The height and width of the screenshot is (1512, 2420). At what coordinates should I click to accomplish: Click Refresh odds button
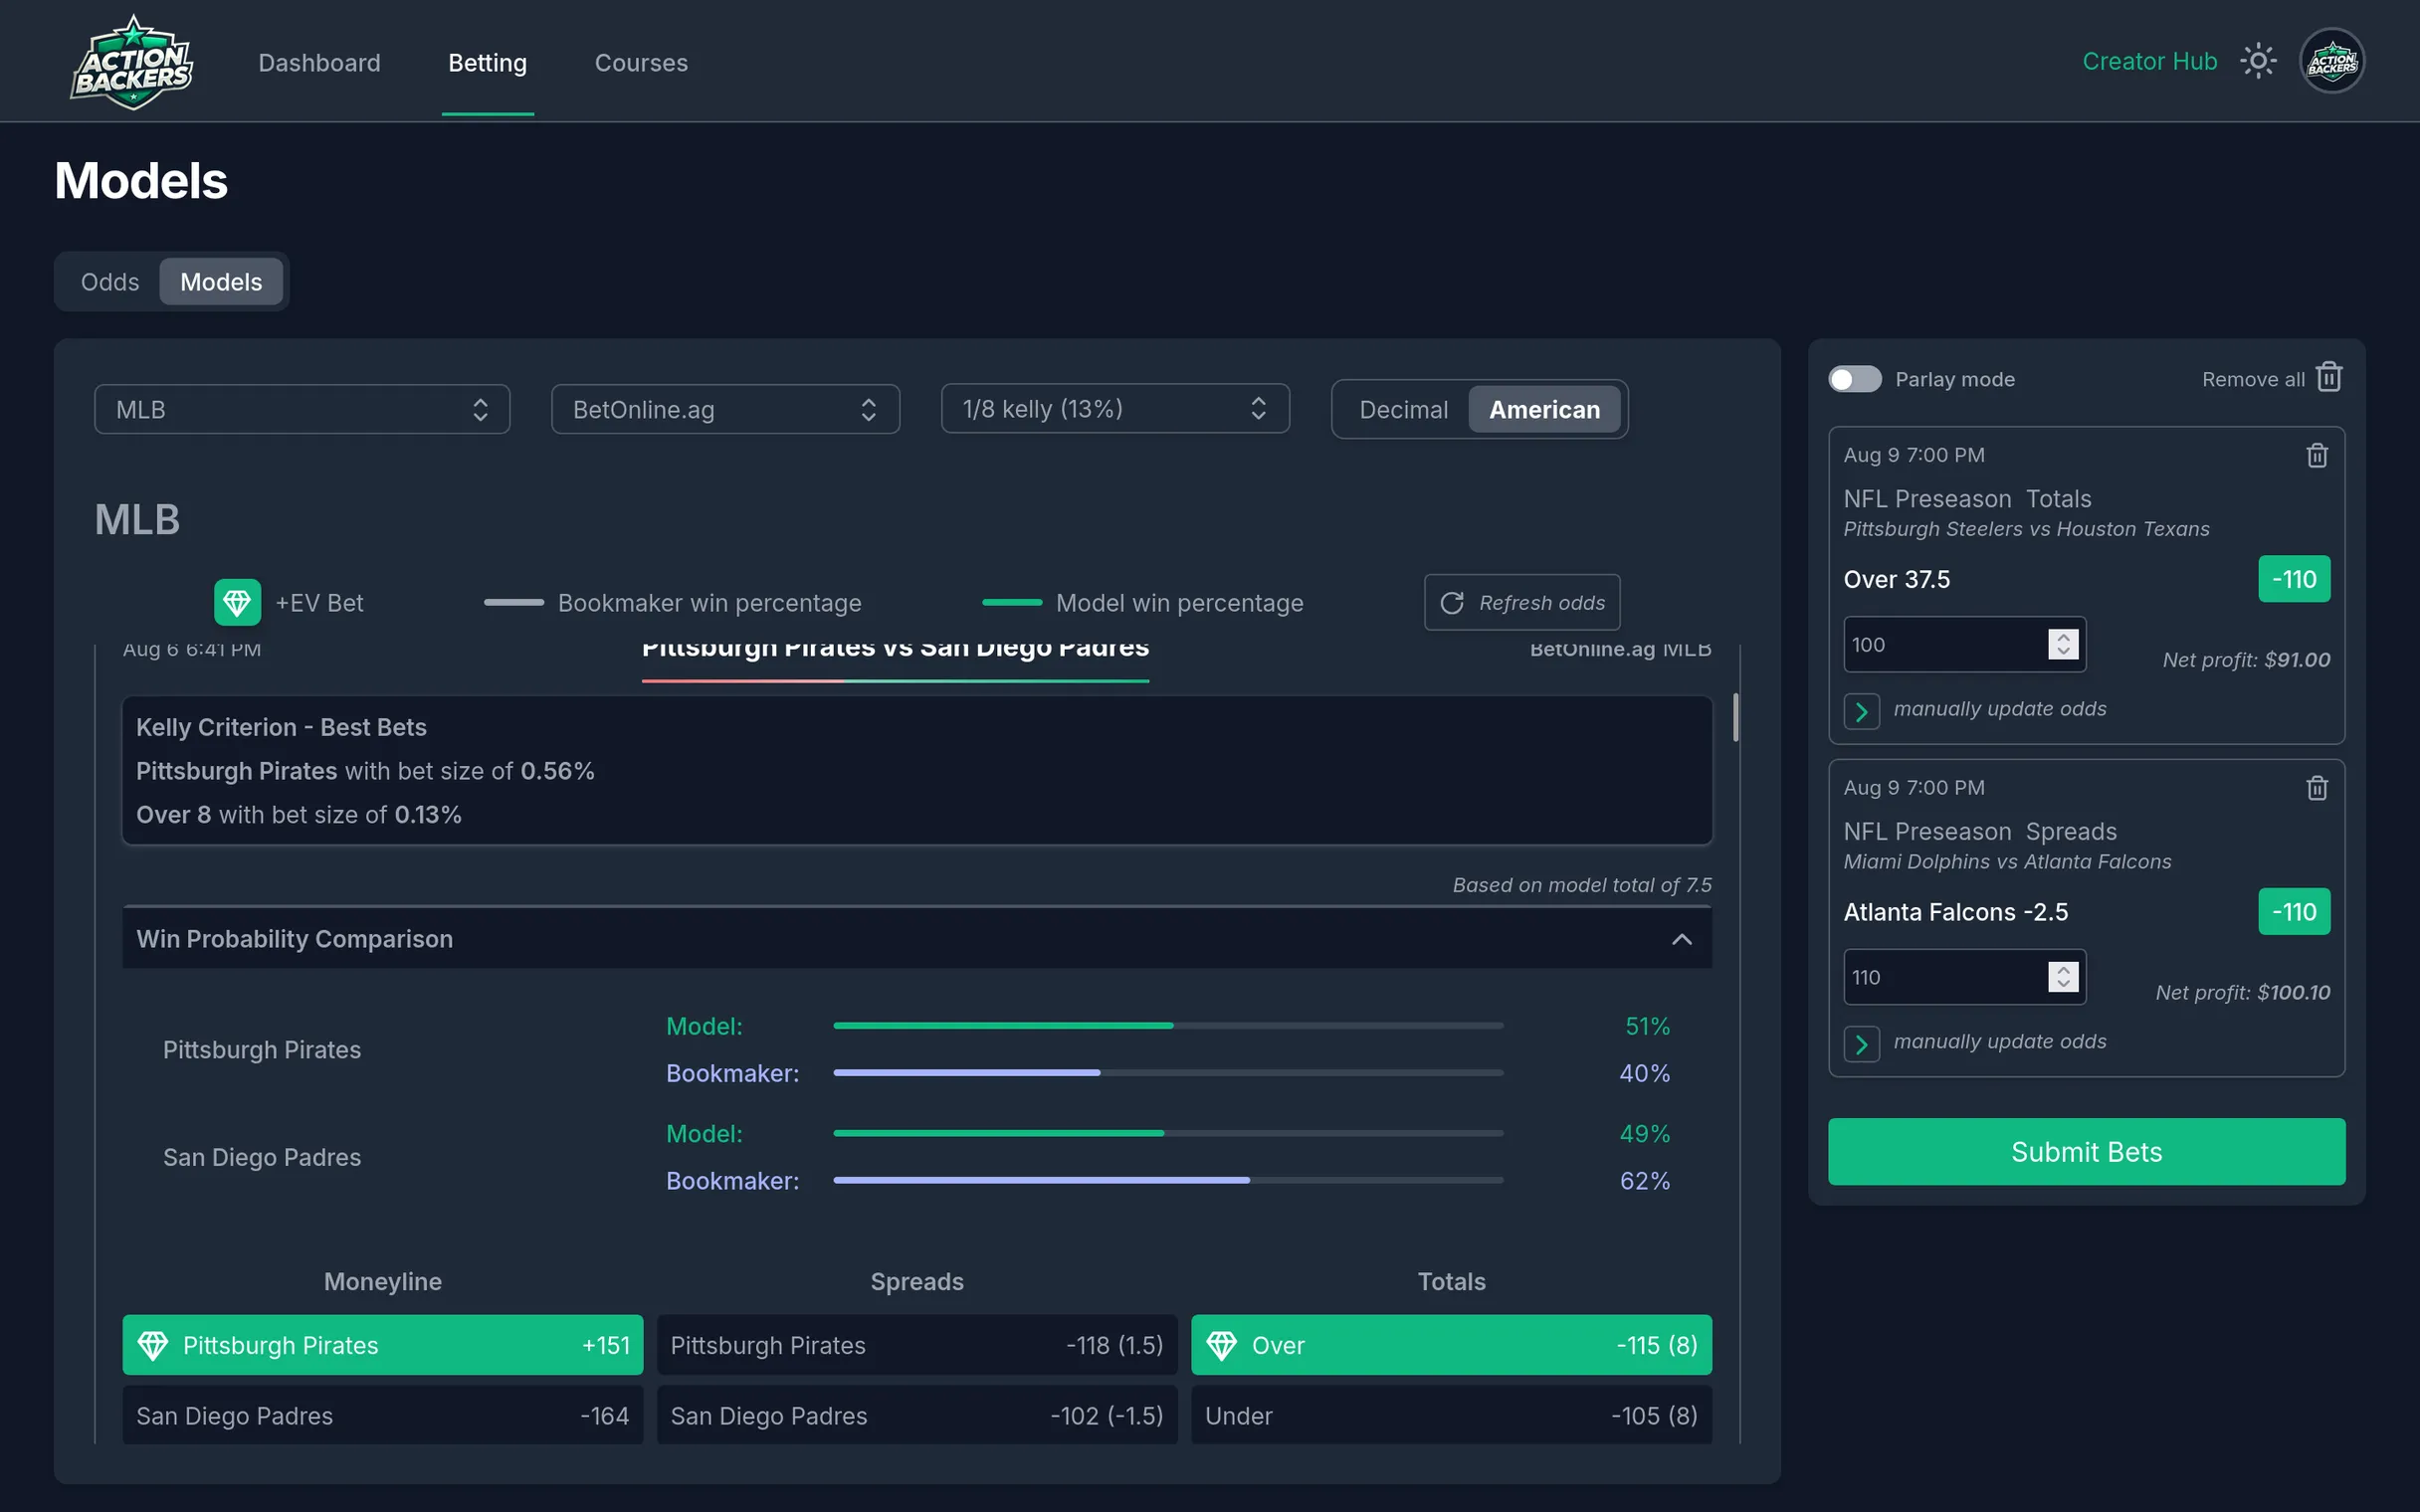(1521, 602)
